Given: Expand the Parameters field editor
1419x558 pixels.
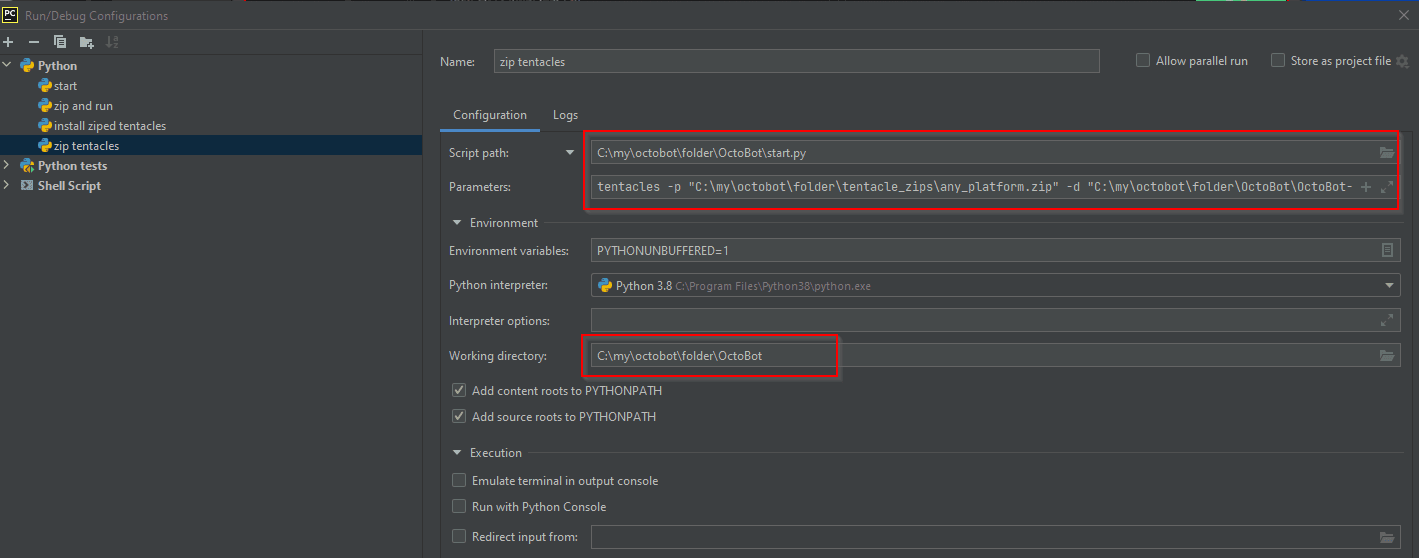Looking at the screenshot, I should (x=1387, y=187).
